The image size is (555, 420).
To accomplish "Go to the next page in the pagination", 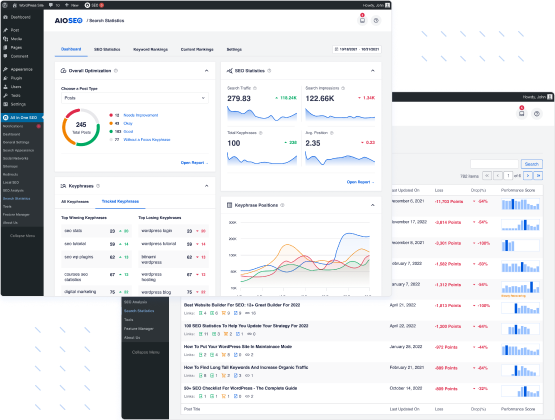I will coord(528,176).
